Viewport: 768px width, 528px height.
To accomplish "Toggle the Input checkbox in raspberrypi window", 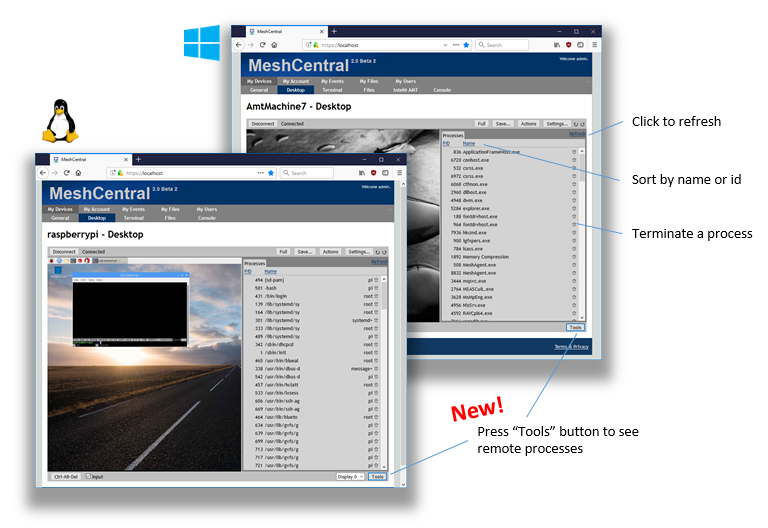I will pos(89,476).
